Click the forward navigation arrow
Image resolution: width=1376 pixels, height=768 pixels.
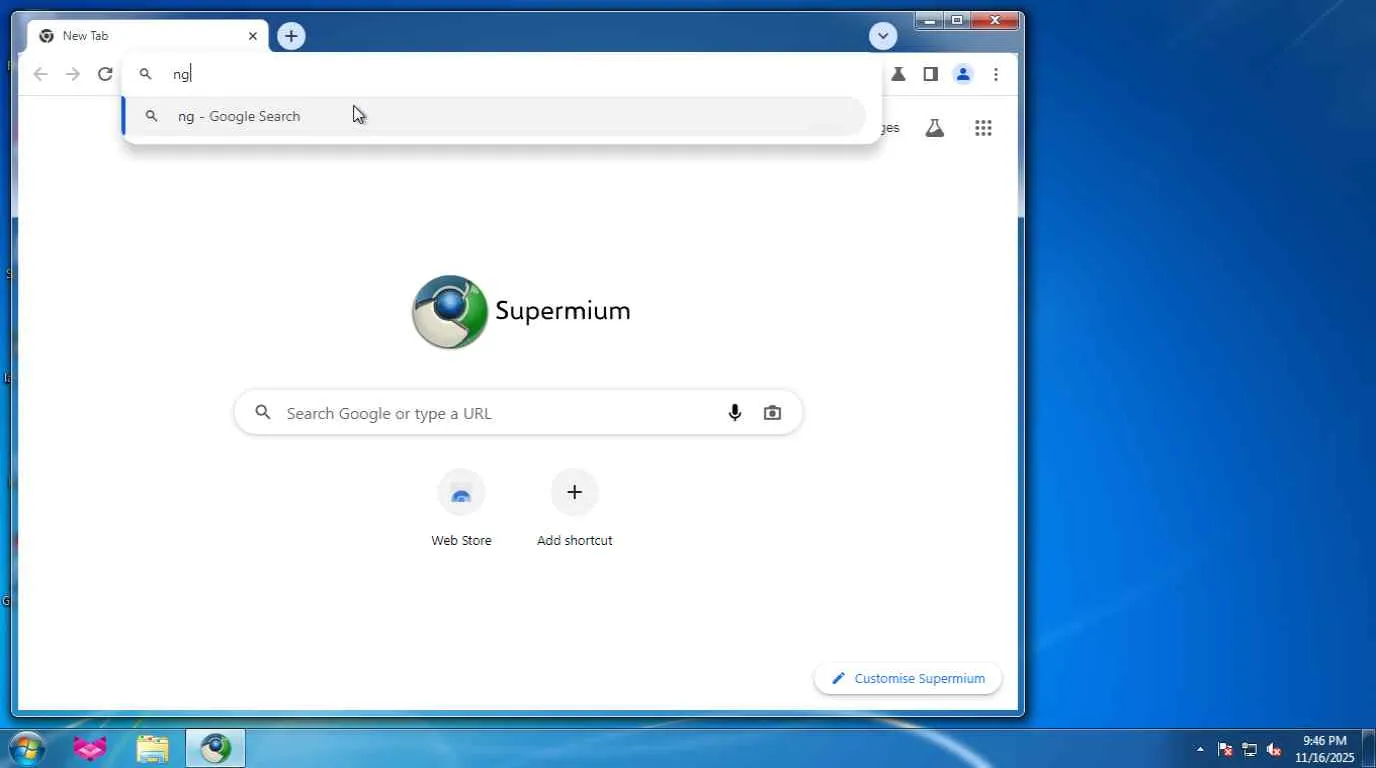point(72,74)
